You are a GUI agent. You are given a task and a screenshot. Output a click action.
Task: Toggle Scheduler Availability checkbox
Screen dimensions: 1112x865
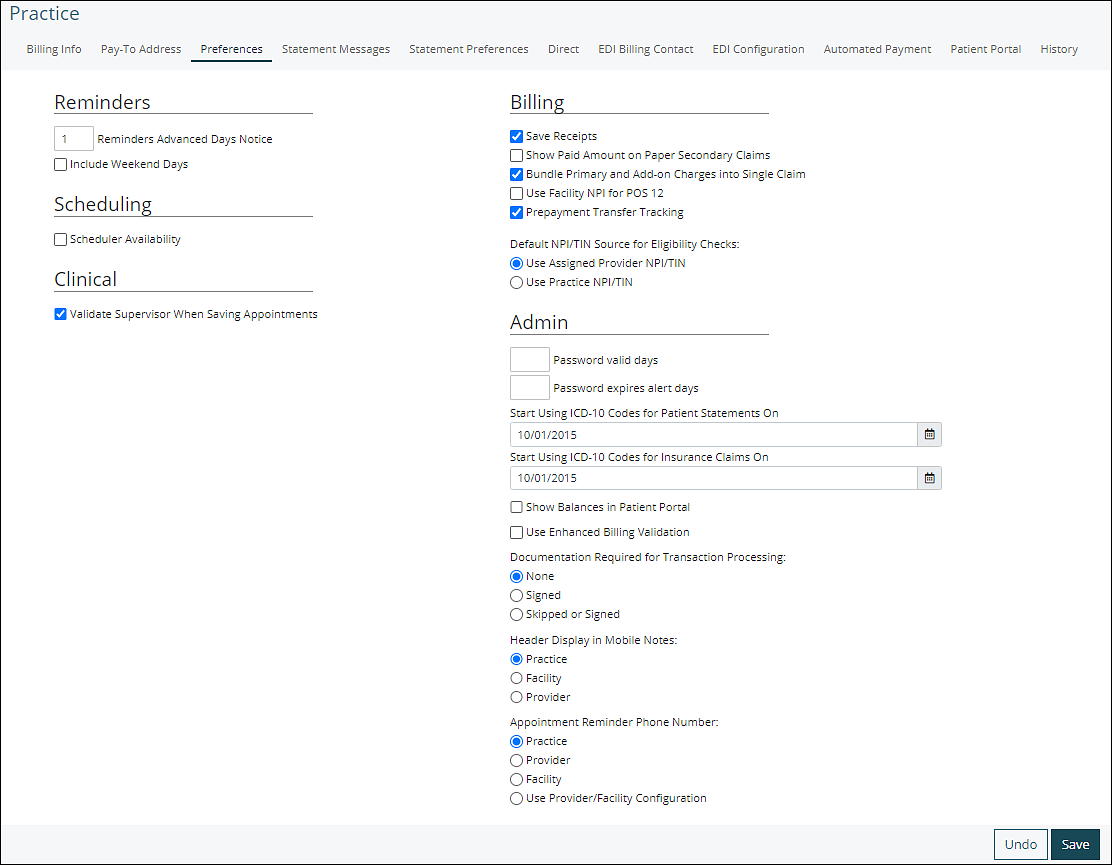(61, 240)
